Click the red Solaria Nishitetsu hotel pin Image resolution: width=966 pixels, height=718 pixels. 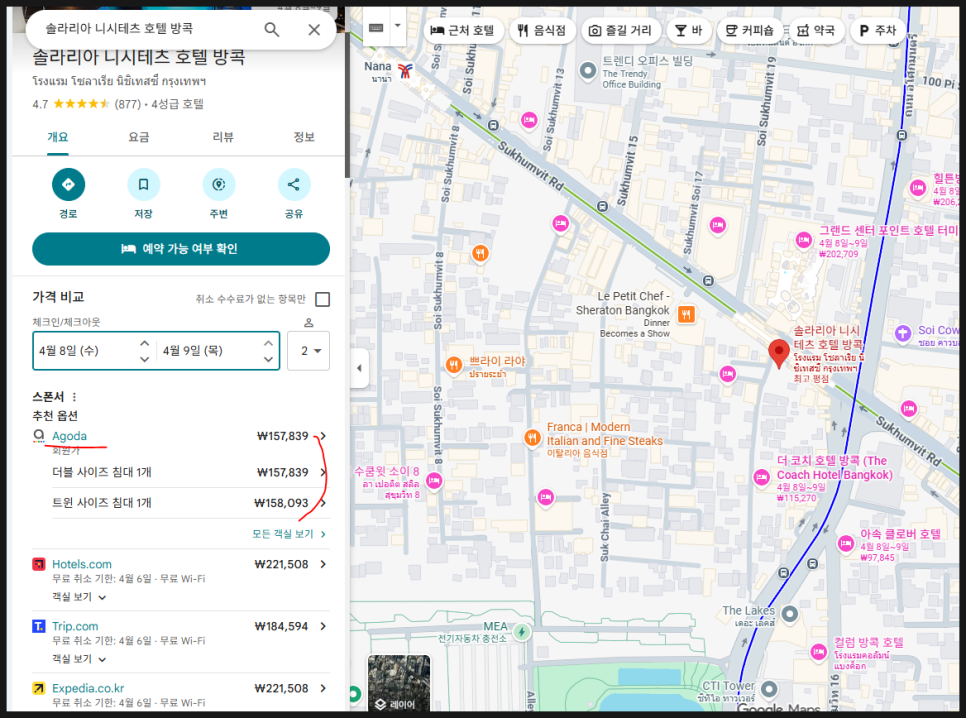pyautogui.click(x=779, y=354)
